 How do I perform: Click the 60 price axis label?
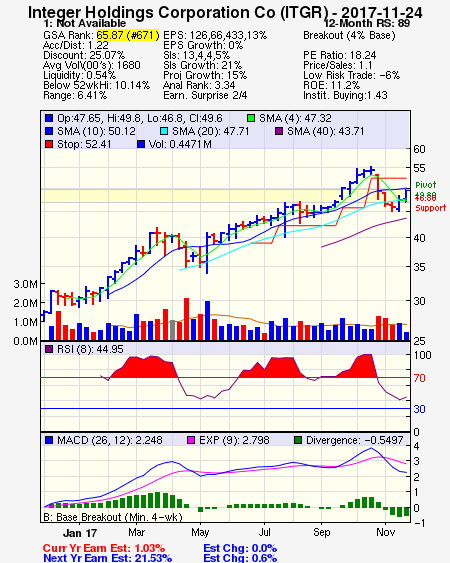(x=419, y=149)
